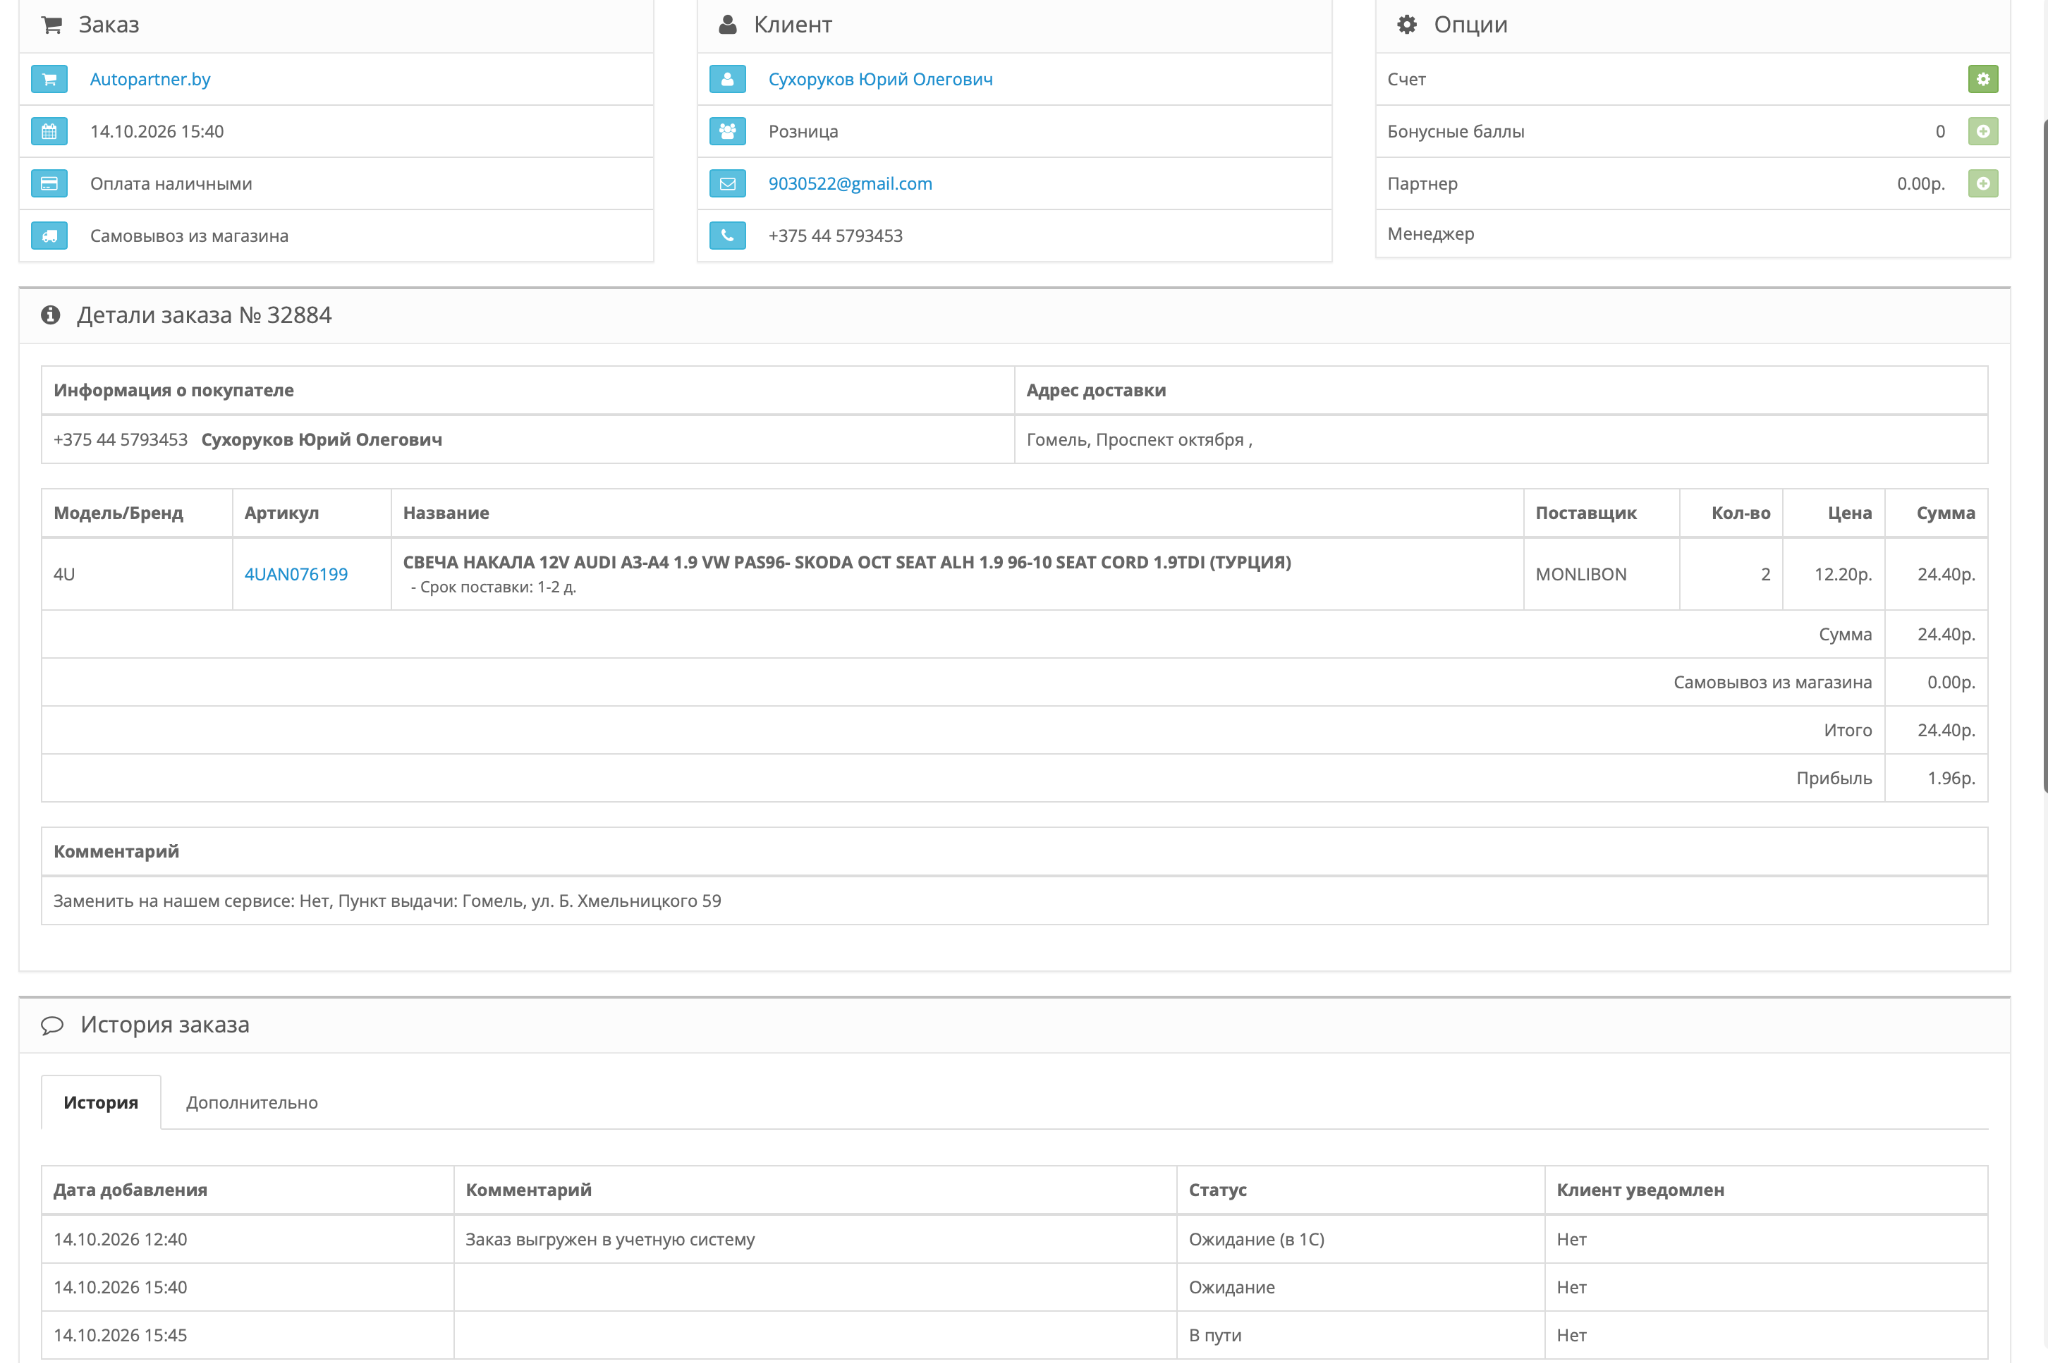This screenshot has width=2048, height=1363.
Task: Click the person icon in Клиент header
Action: 728,25
